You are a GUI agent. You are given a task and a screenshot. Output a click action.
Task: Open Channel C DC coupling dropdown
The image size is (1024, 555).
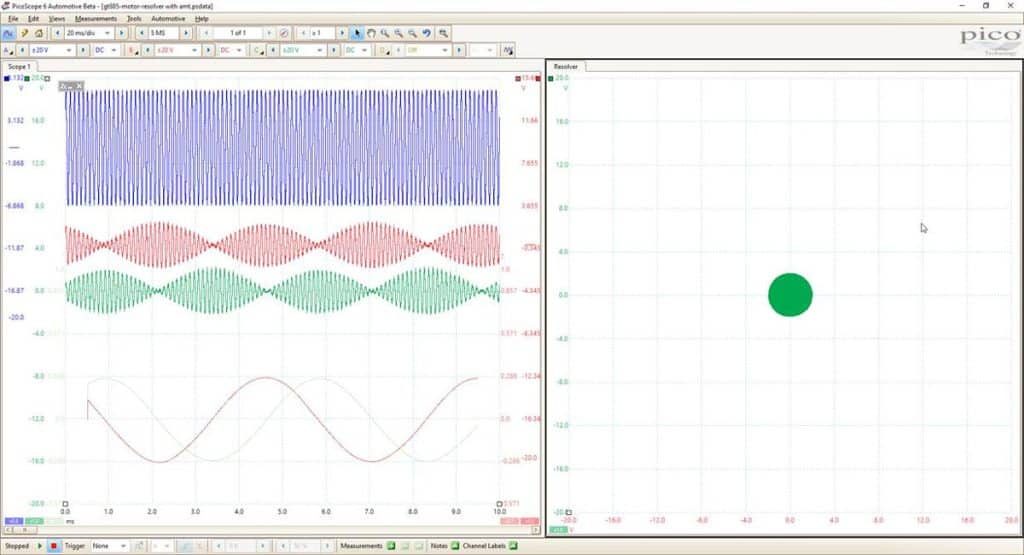click(357, 50)
